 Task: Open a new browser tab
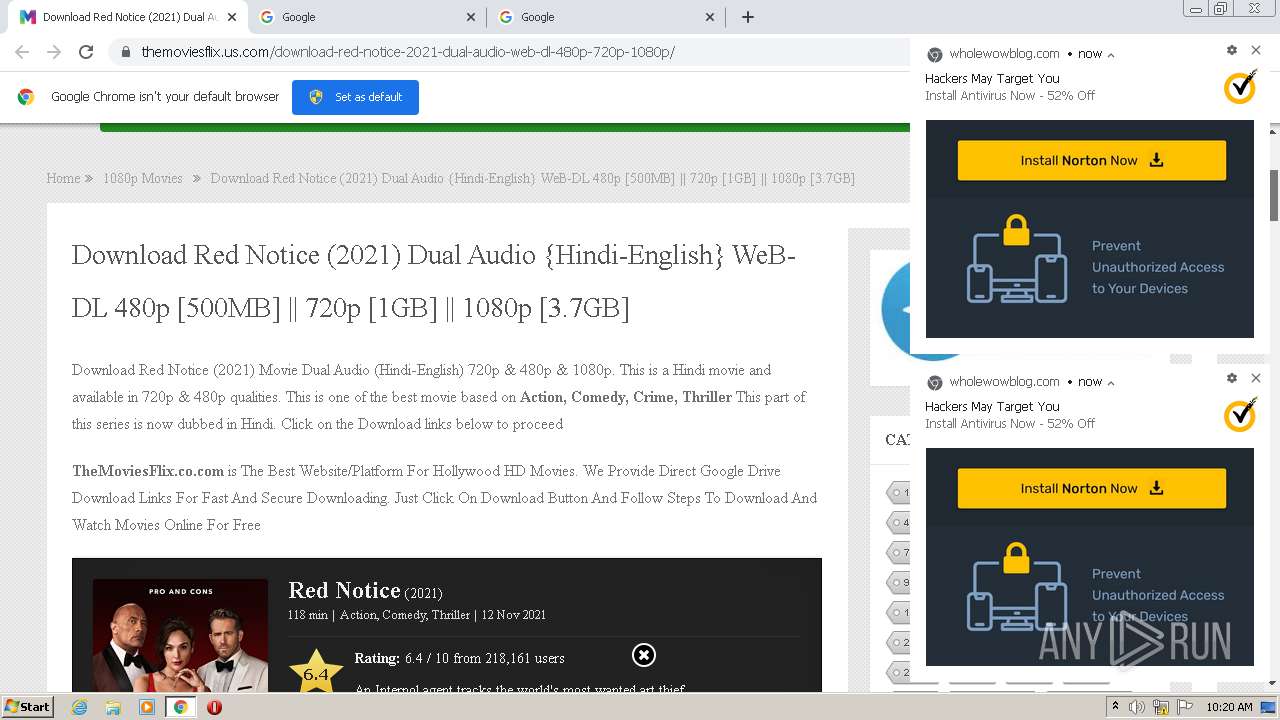click(x=747, y=17)
